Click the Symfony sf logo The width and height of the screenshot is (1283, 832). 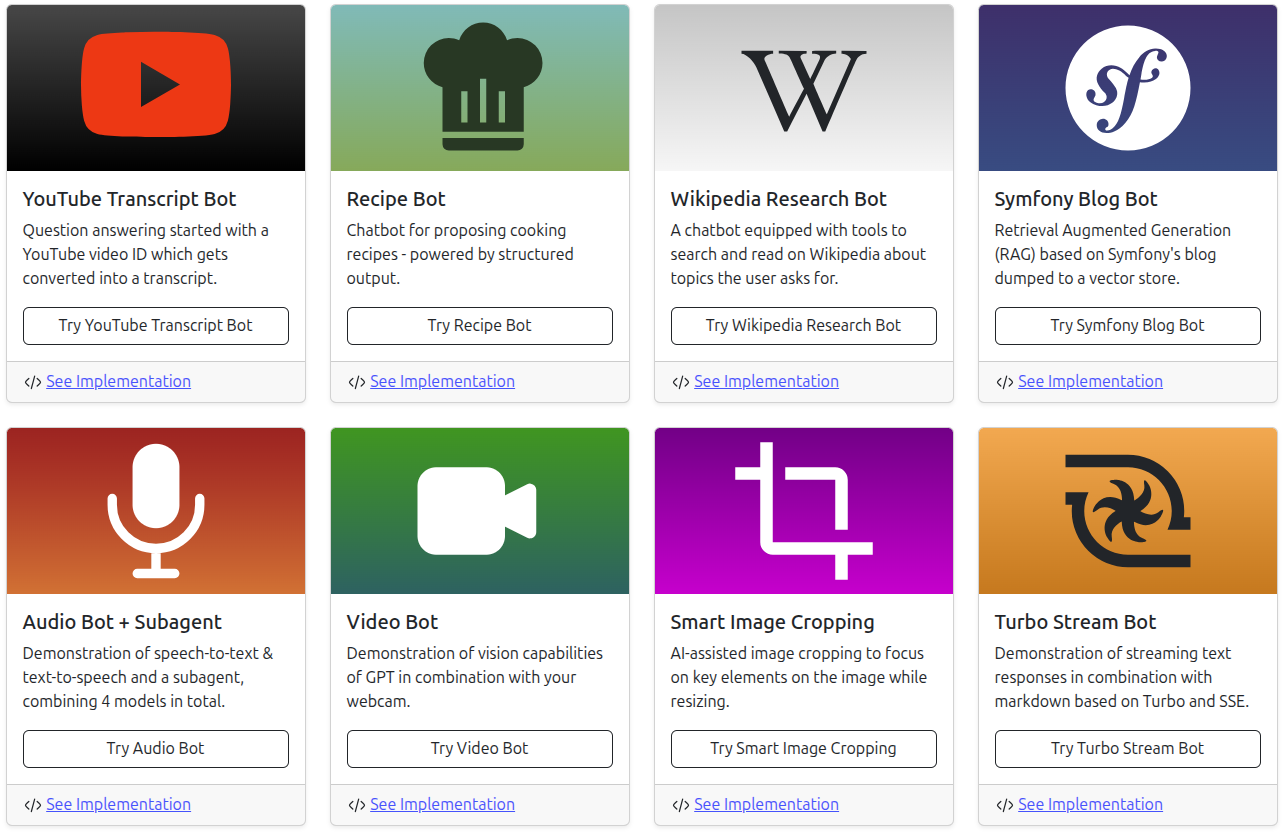click(1128, 88)
